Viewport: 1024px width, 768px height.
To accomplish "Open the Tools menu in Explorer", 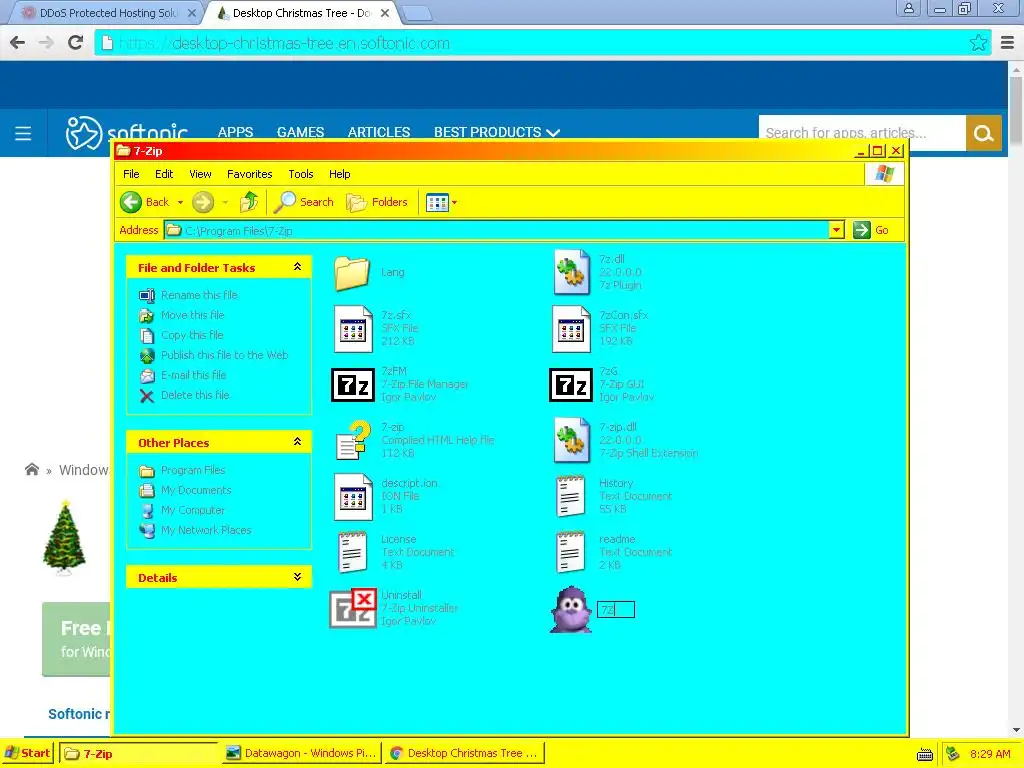I will pos(301,174).
